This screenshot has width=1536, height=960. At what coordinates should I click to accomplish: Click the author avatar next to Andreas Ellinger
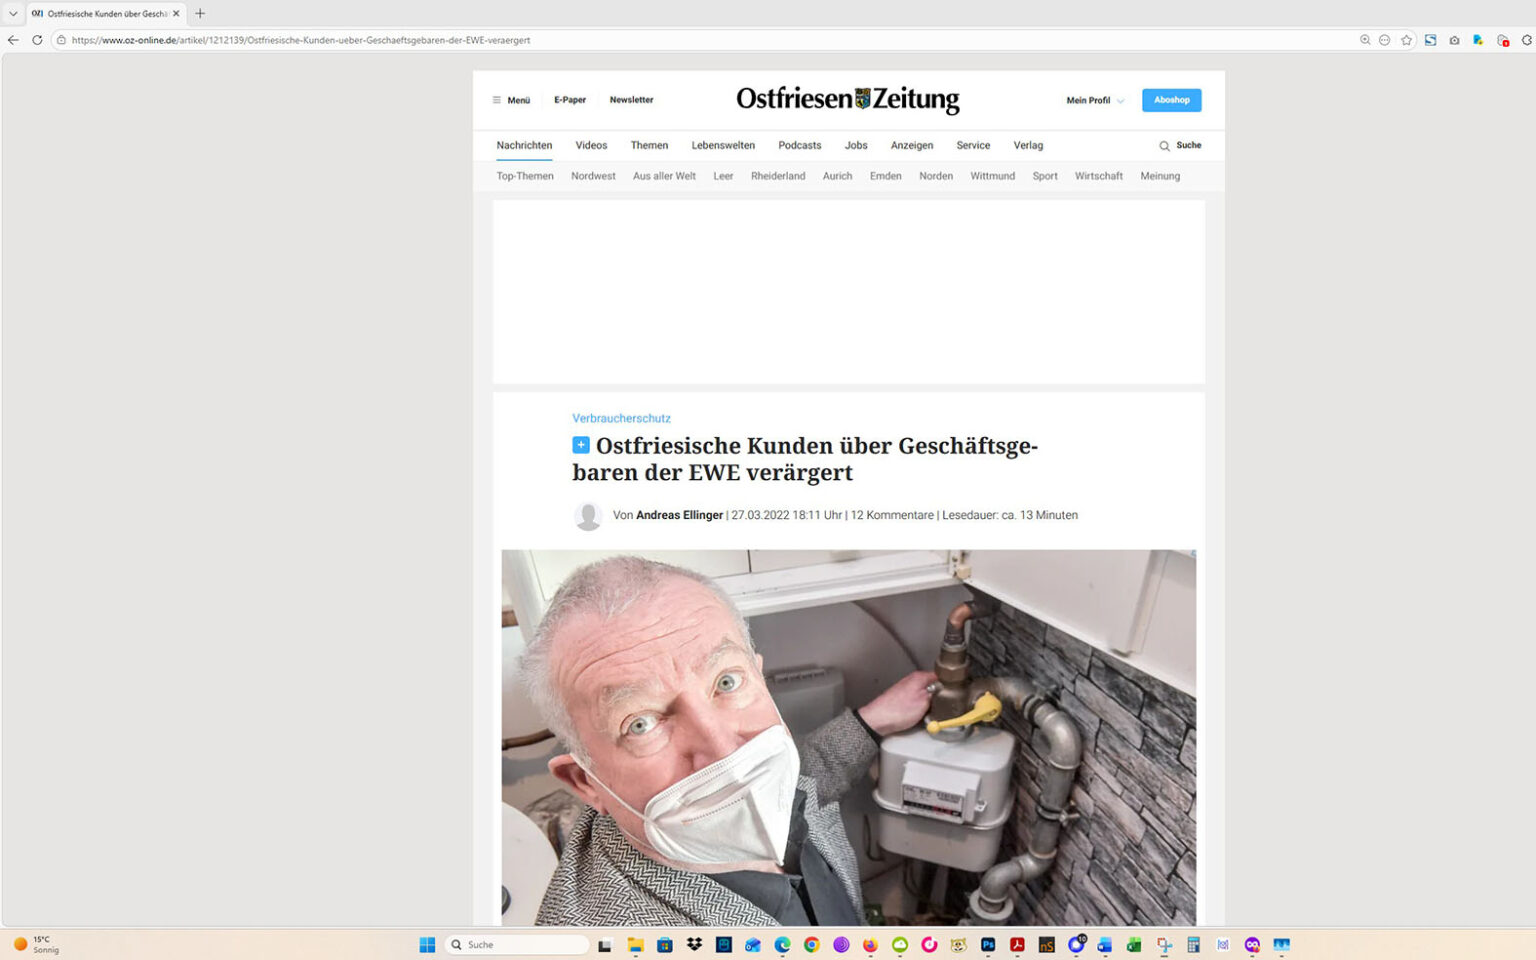(588, 515)
